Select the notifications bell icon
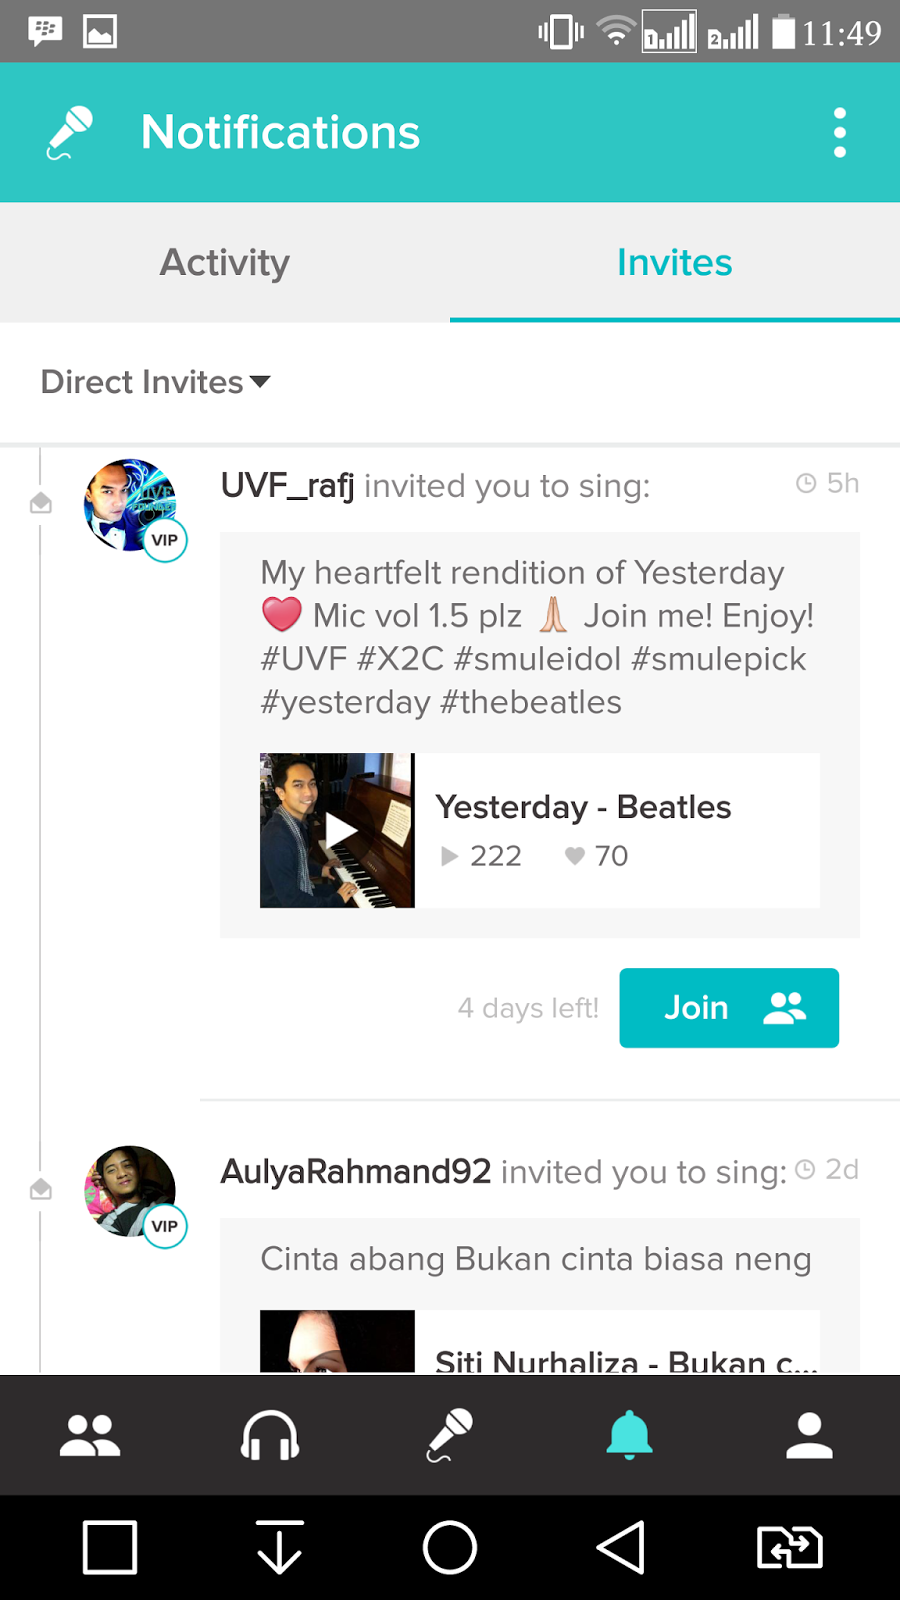This screenshot has height=1600, width=900. tap(629, 1436)
